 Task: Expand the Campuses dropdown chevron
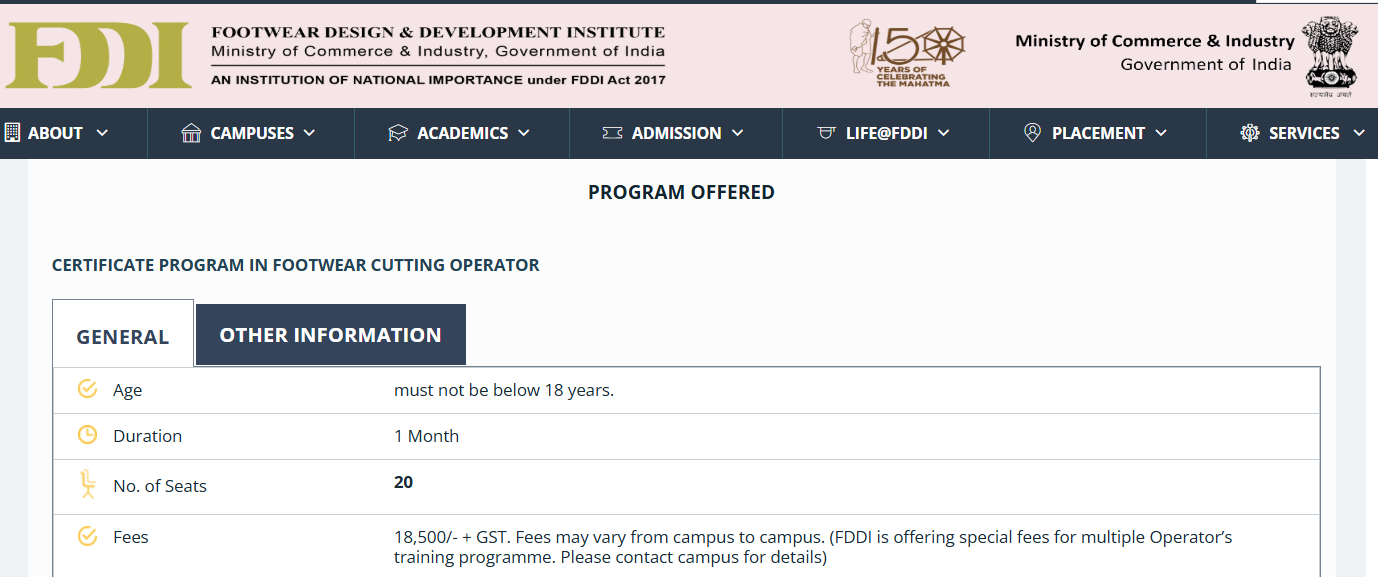pyautogui.click(x=309, y=133)
